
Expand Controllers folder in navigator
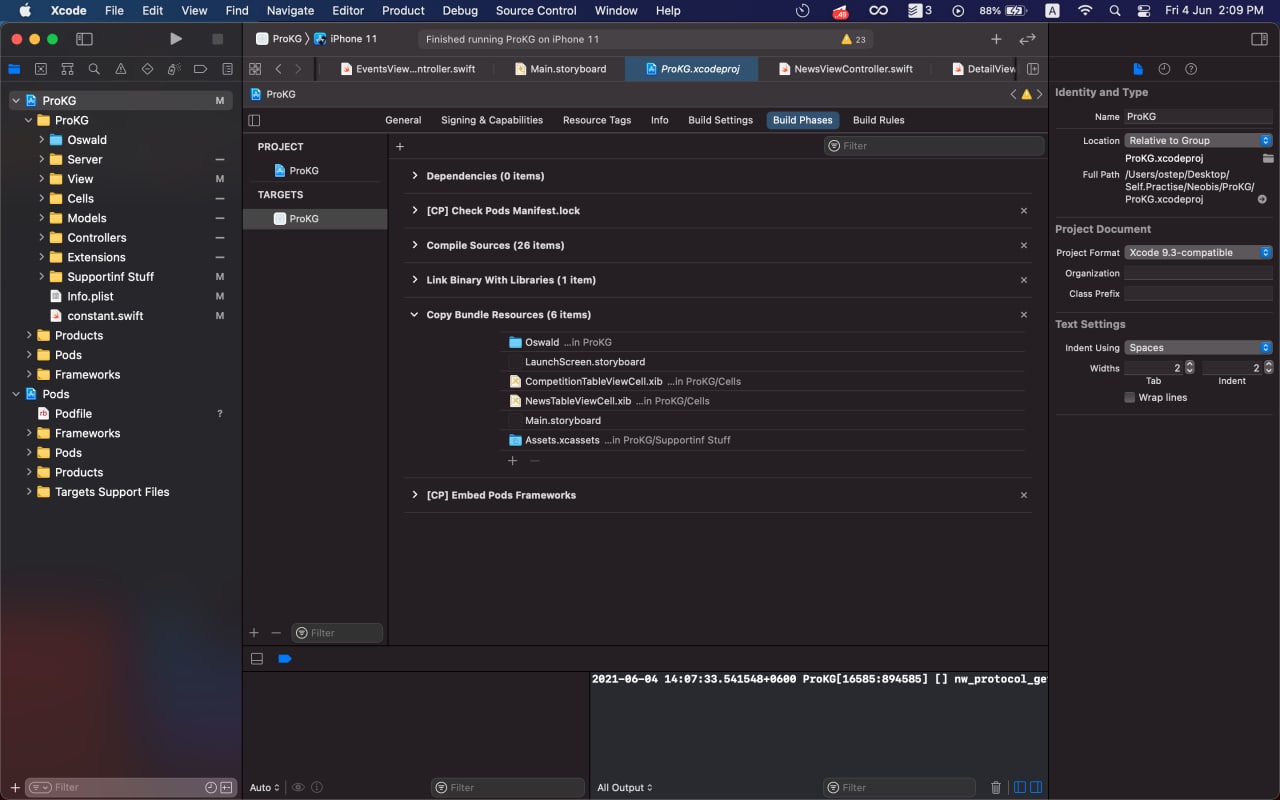(x=42, y=237)
